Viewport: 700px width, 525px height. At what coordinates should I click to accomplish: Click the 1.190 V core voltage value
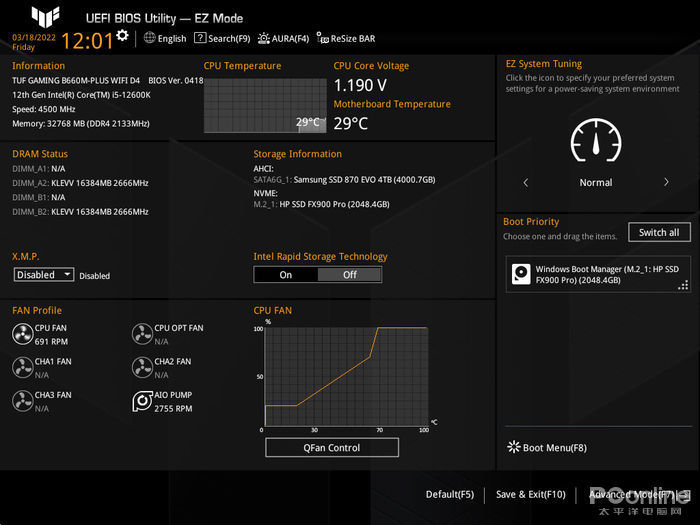(360, 85)
